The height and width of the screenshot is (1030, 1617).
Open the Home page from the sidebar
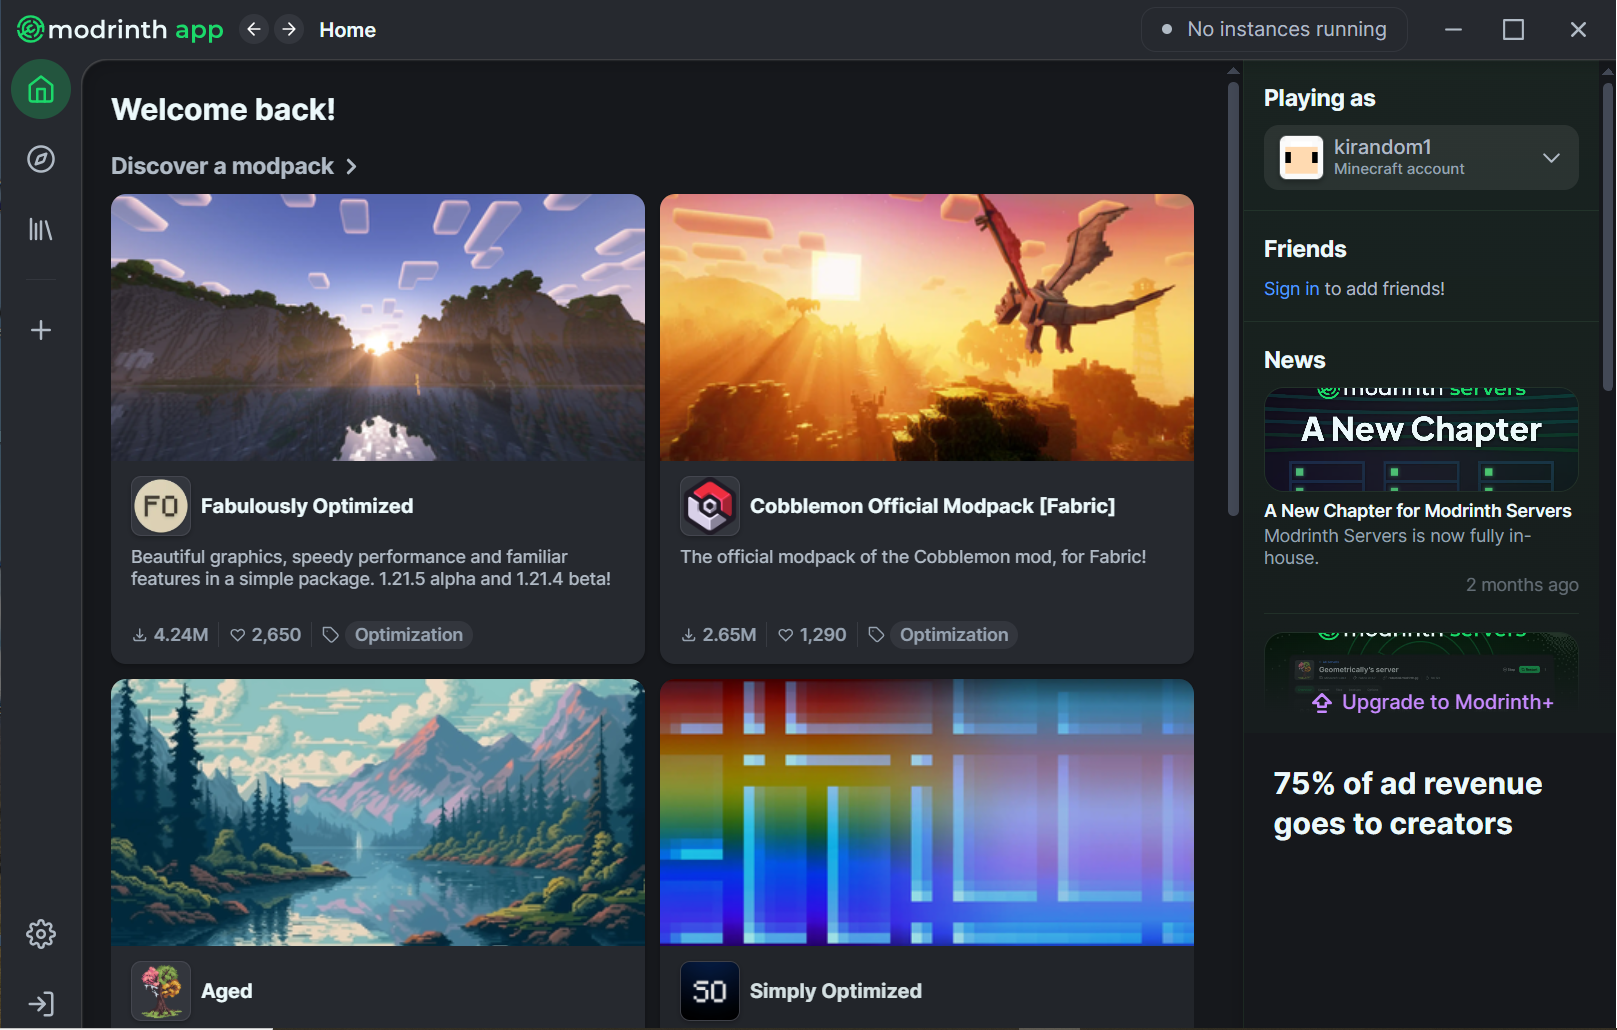40,89
